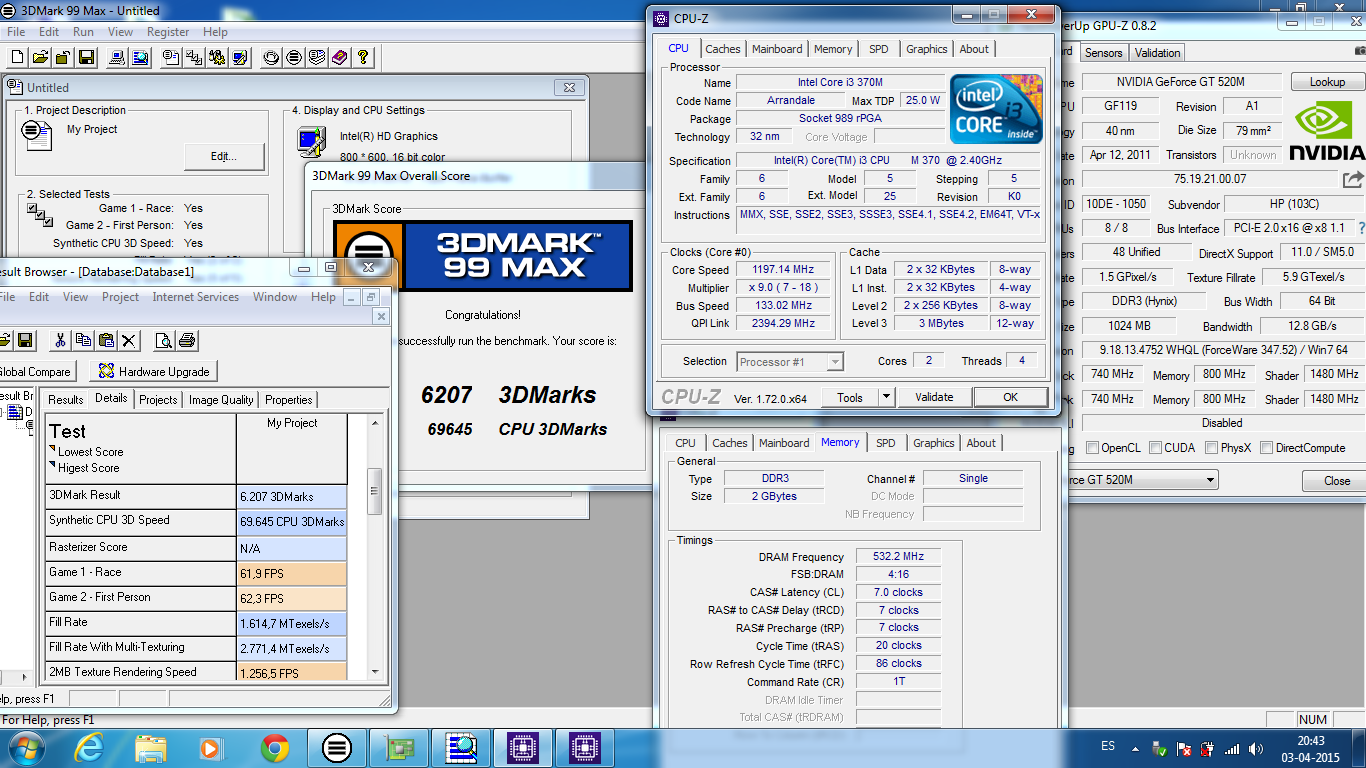Screen dimensions: 1366x768
Task: Click 3DMark round logo icon on taskbar
Action: click(337, 747)
